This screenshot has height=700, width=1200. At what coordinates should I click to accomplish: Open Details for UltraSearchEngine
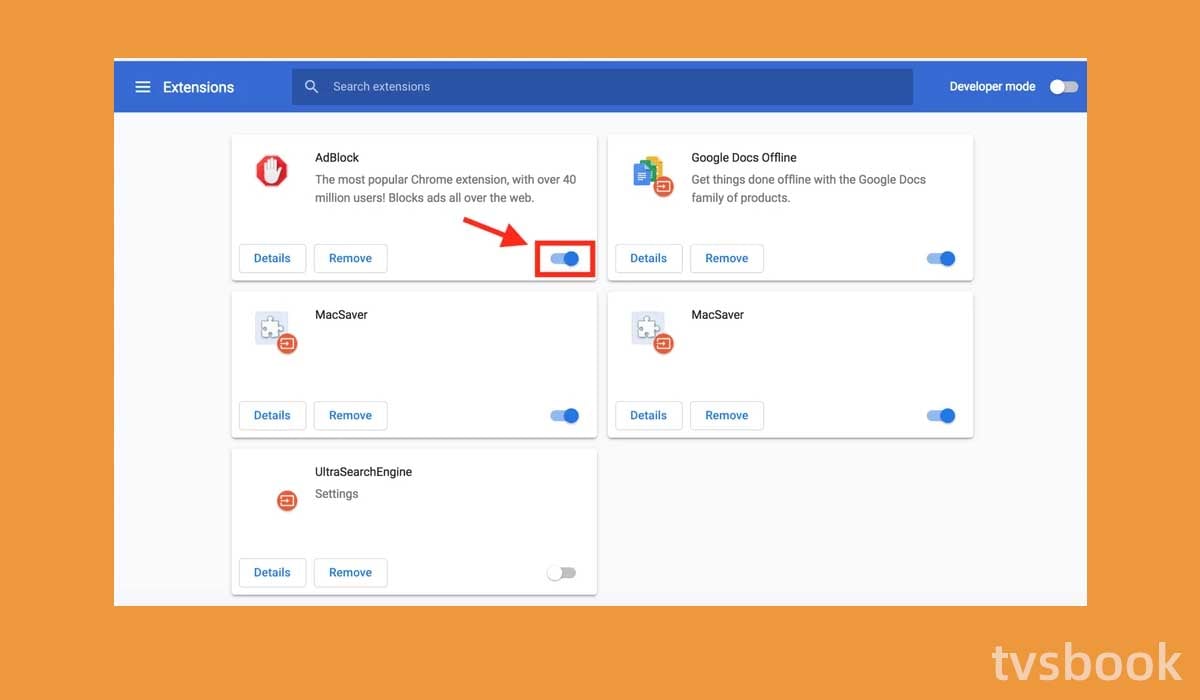pos(272,572)
